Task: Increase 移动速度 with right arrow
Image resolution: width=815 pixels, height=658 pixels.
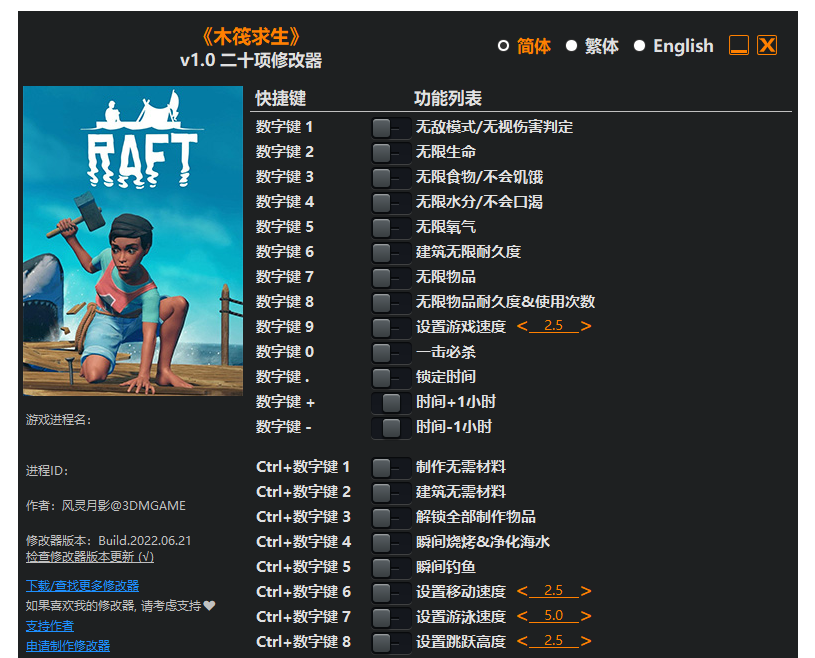Action: [x=586, y=591]
